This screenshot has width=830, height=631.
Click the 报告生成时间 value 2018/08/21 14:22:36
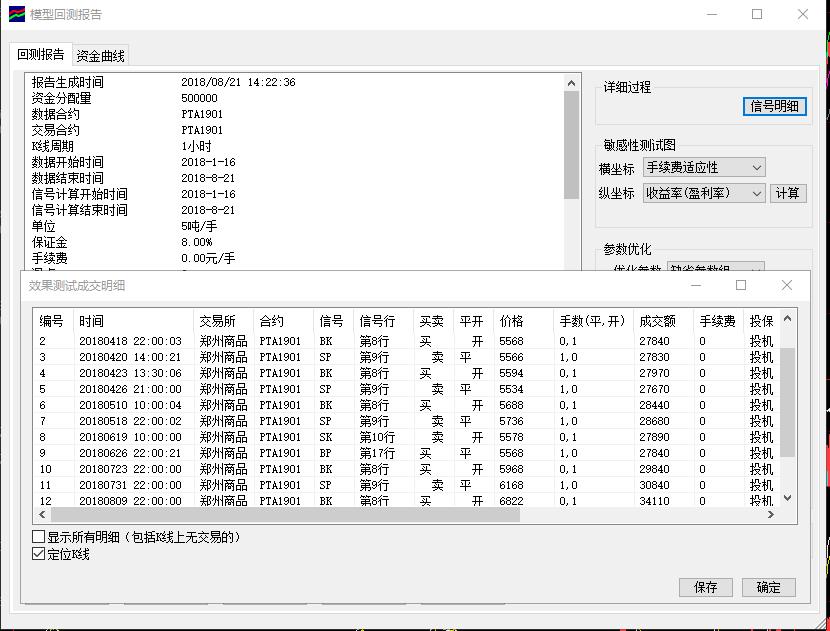(238, 82)
